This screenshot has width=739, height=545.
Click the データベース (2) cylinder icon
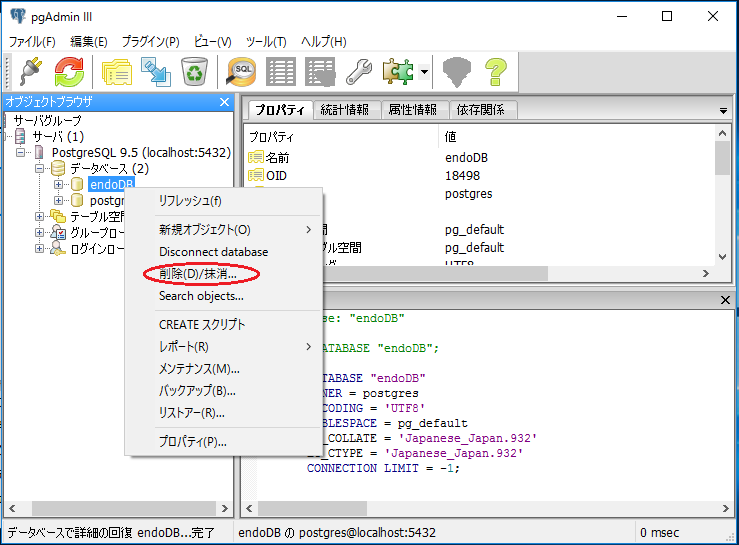pos(57,168)
